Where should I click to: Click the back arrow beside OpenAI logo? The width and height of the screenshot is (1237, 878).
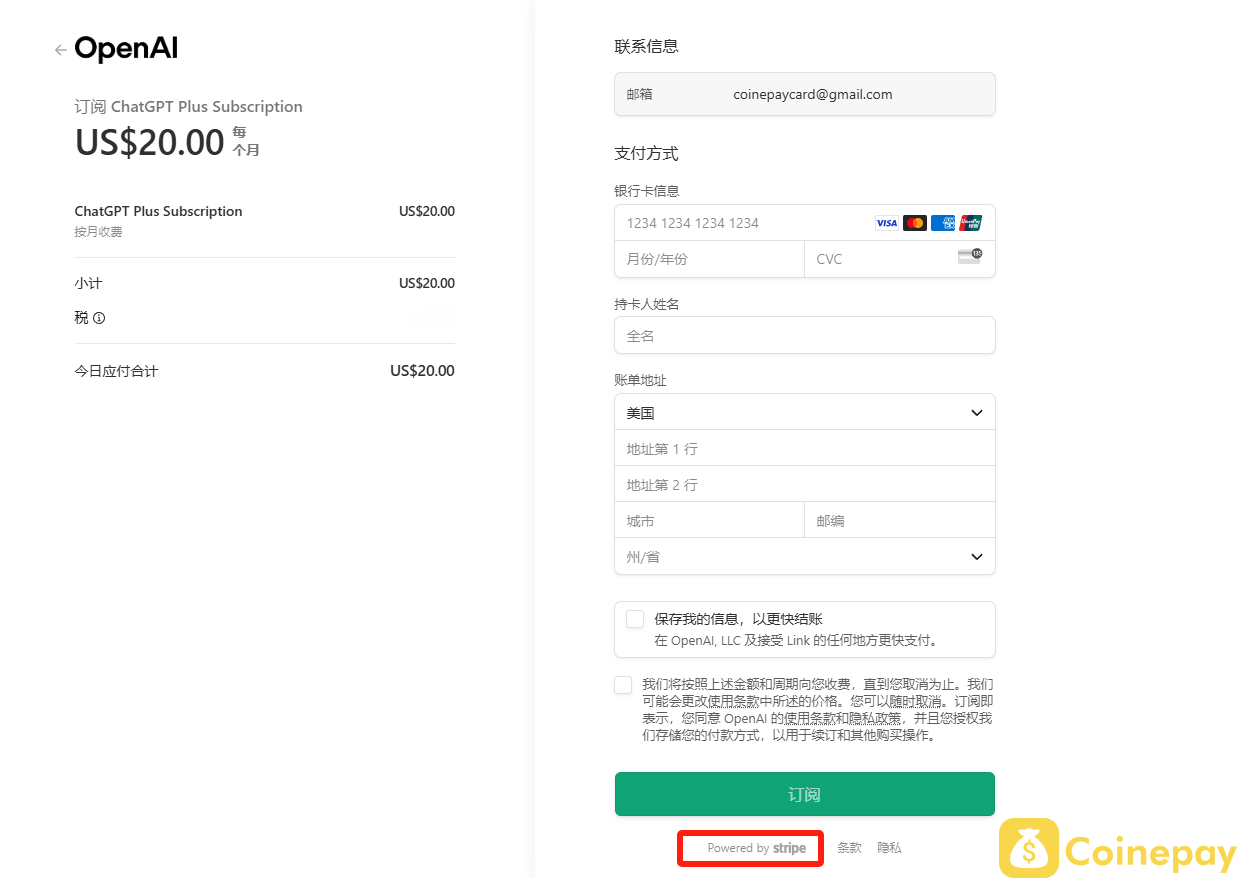61,50
